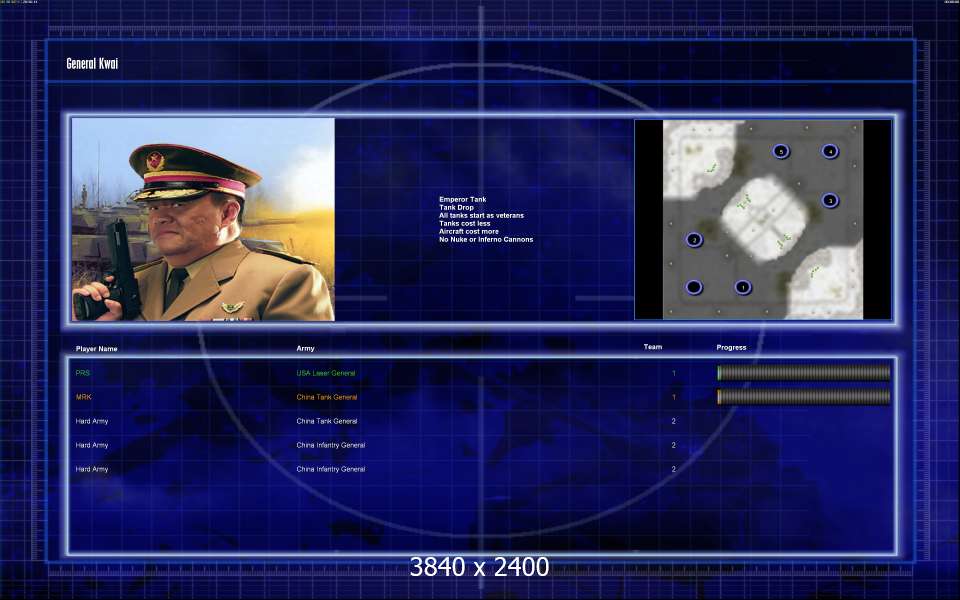Screen dimensions: 960x600
Task: Click team number in Hard Army Tank General row
Action: [x=673, y=421]
